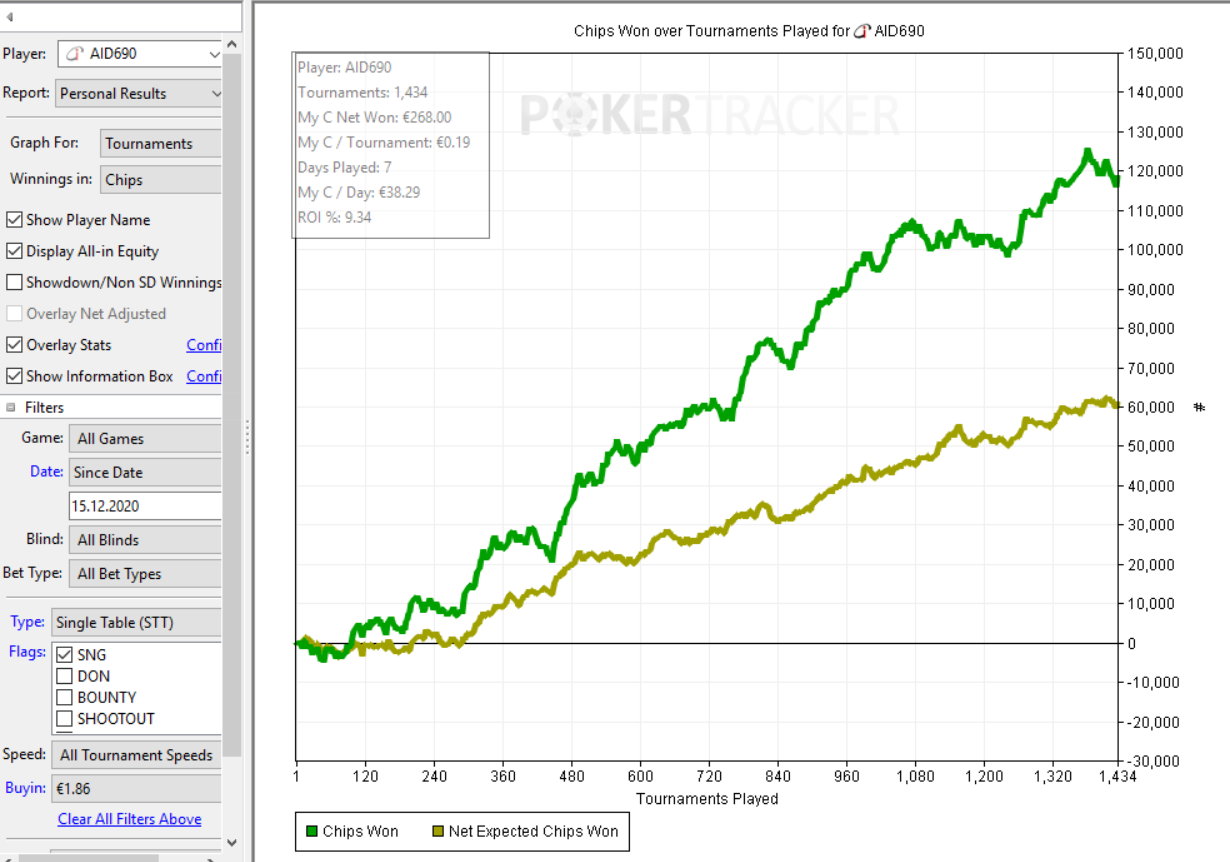Click the panel splitter grip dots
1230x862 pixels.
(247, 437)
